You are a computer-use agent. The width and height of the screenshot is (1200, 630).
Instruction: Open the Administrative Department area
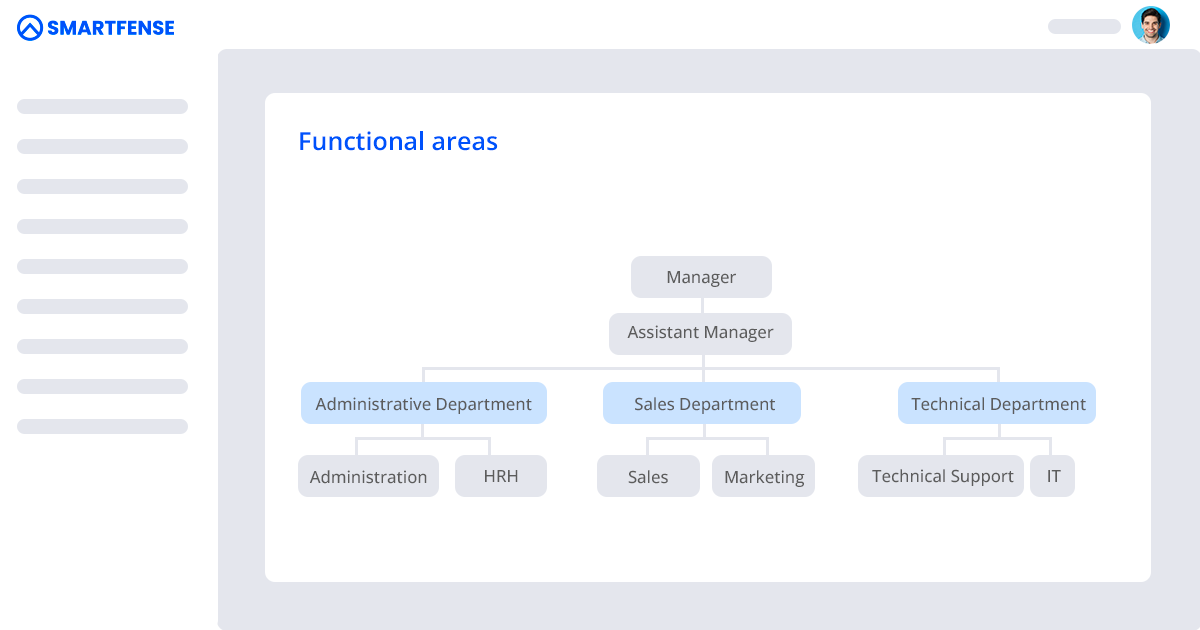click(424, 403)
